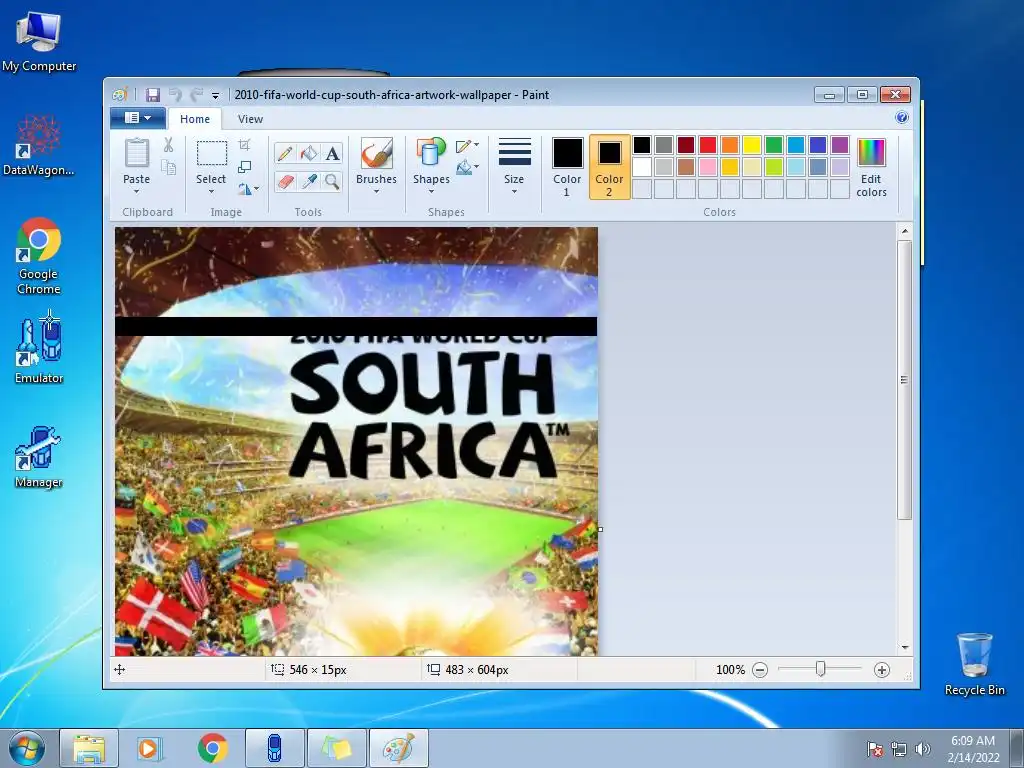1024x768 pixels.
Task: Pick the white color swatch
Action: pos(642,167)
